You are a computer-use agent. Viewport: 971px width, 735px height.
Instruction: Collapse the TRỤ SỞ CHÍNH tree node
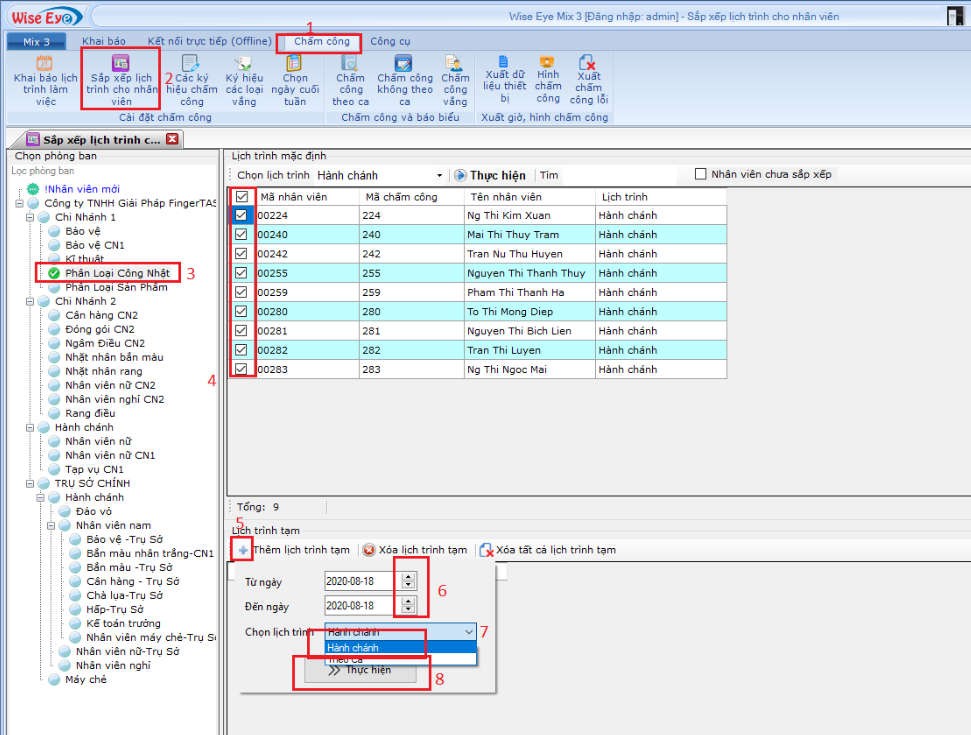[31, 483]
